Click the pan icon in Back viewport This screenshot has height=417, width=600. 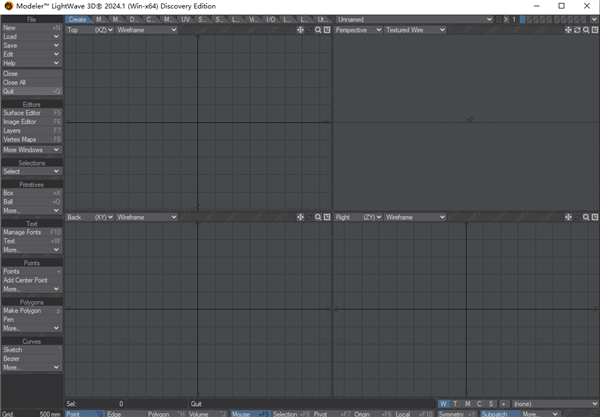coord(301,217)
